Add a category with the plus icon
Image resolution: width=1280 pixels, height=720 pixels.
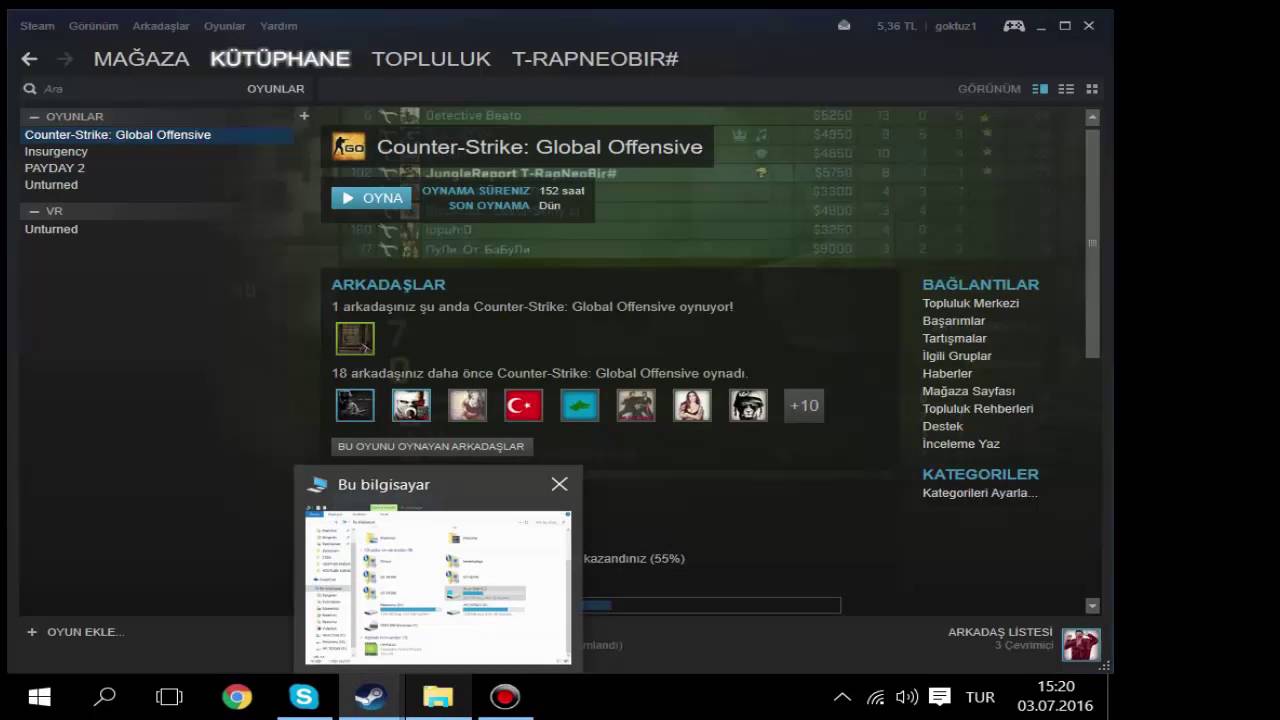304,116
